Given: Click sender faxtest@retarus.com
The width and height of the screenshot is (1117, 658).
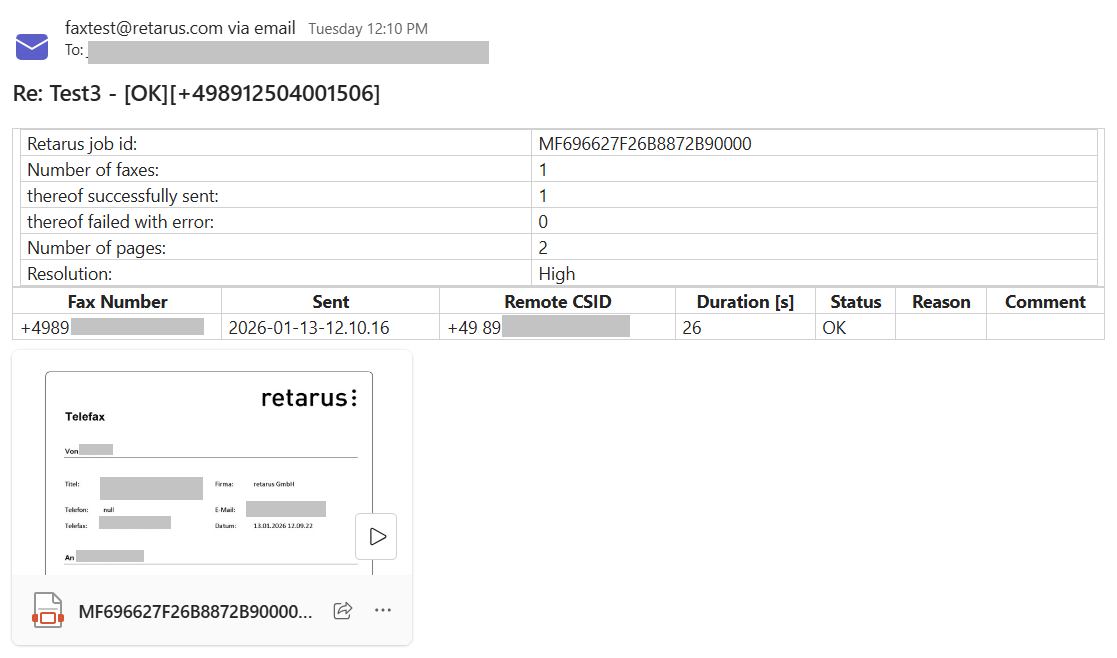Looking at the screenshot, I should 143,28.
